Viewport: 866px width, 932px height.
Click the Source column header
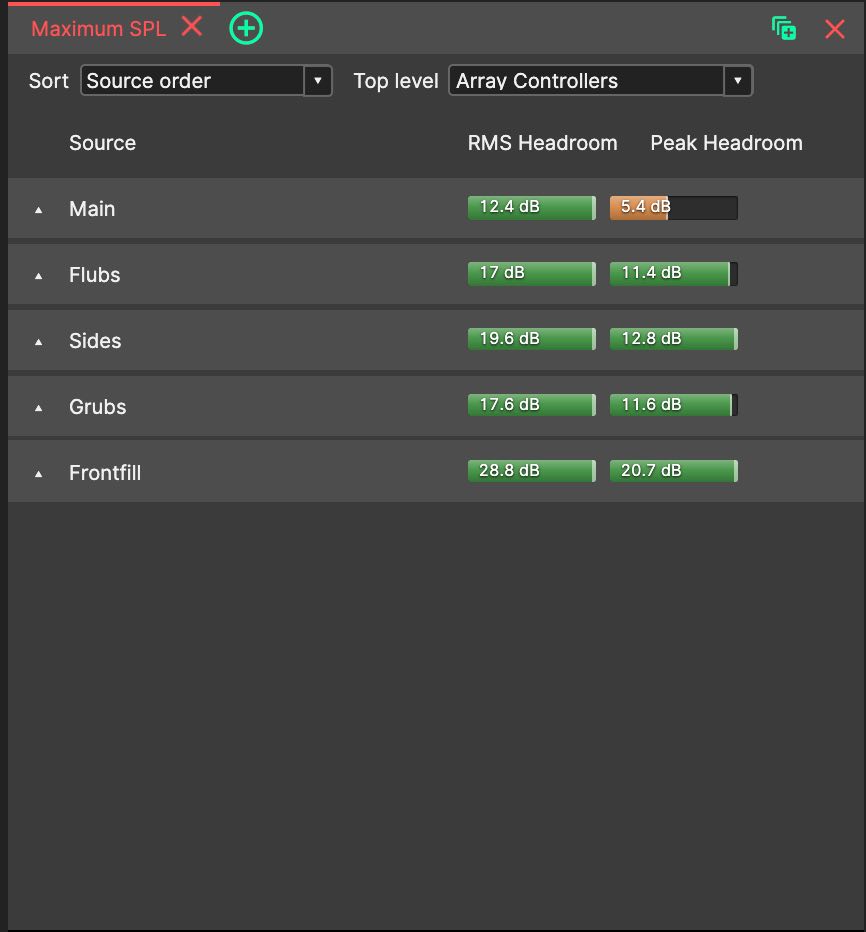(102, 143)
